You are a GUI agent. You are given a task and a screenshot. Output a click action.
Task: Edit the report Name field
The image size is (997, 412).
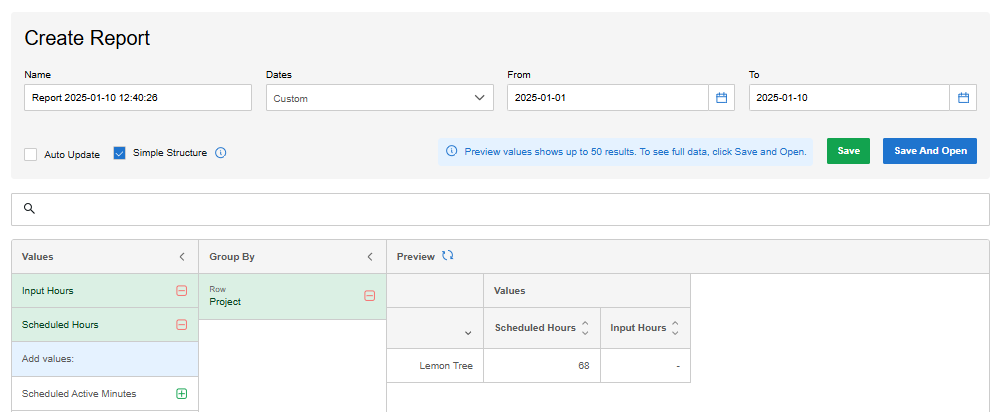coord(138,98)
